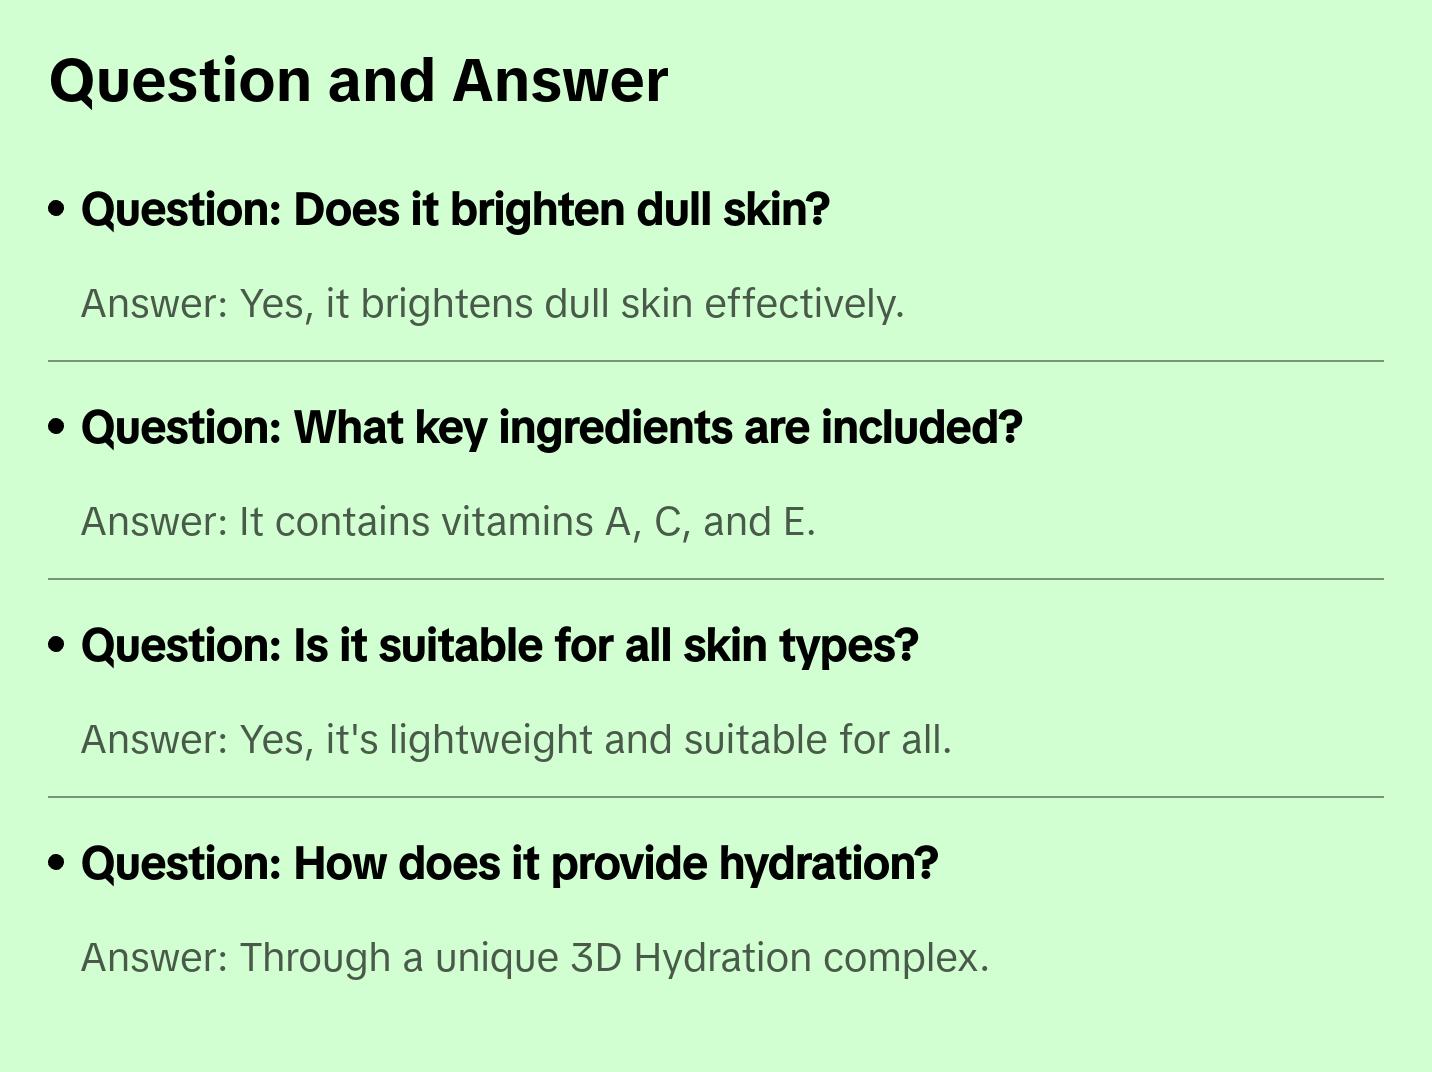This screenshot has width=1432, height=1072.
Task: Click the bullet before the dull skin question
Action: 57,209
